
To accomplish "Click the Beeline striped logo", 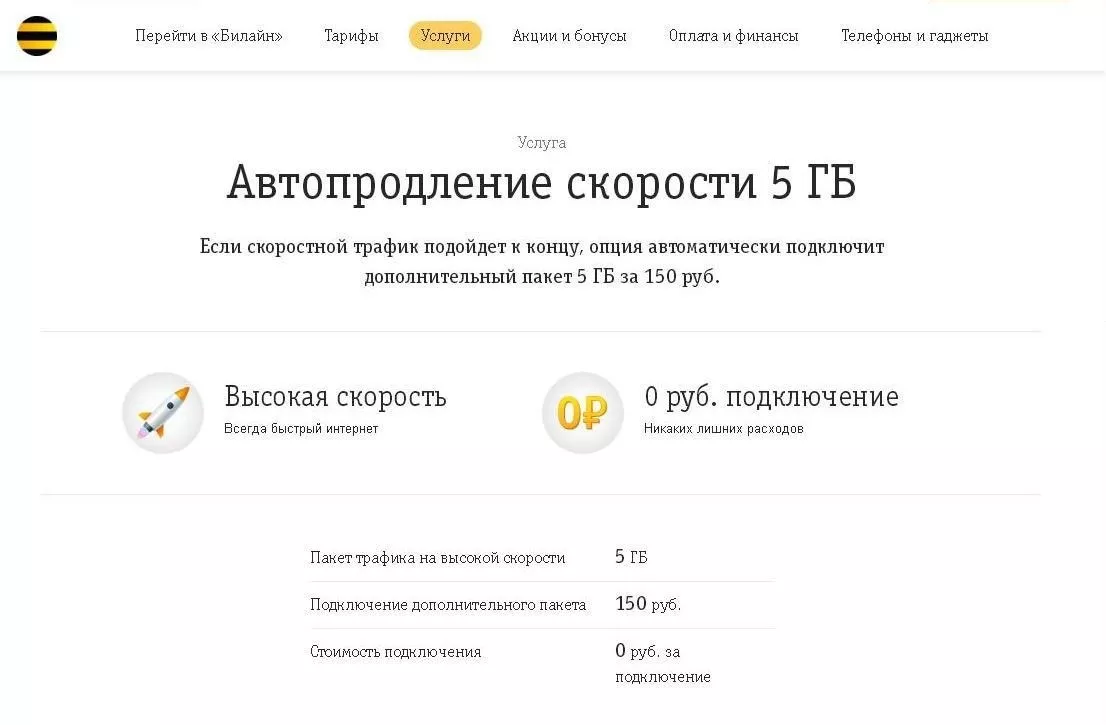I will click(x=37, y=36).
